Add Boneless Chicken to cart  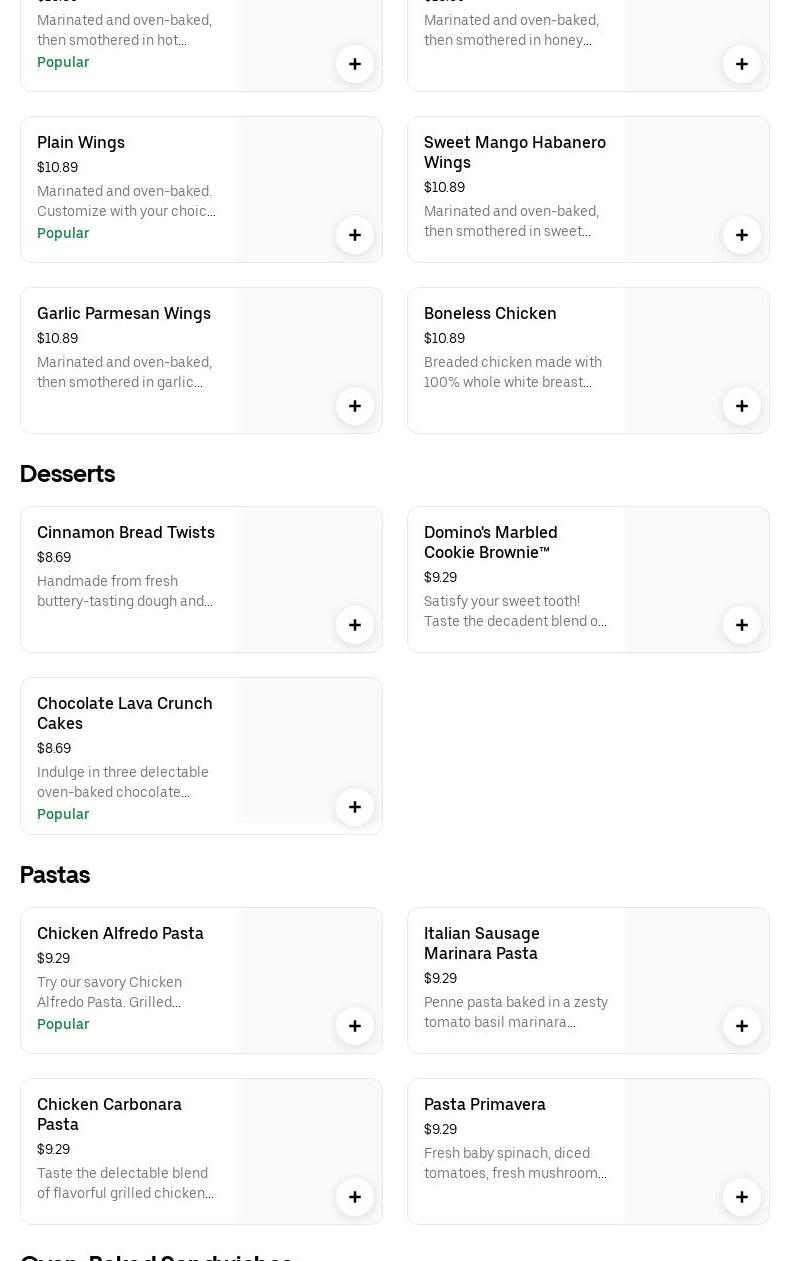click(x=742, y=406)
